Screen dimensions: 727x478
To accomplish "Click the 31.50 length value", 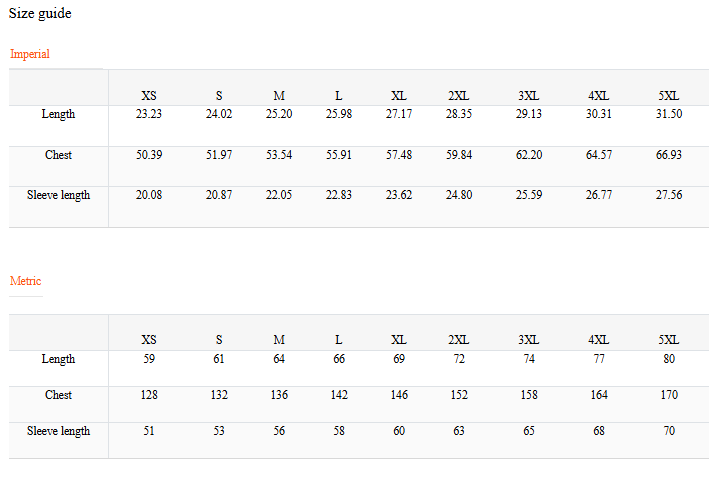I will pos(669,114).
